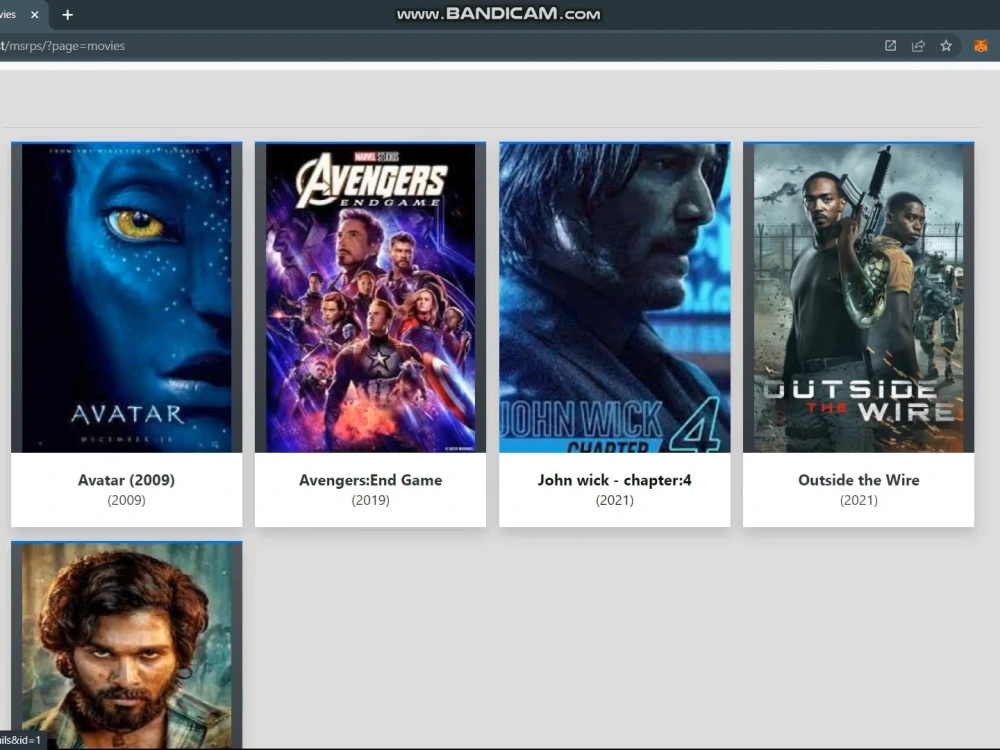Open page in app icon in address bar
Viewport: 1000px width, 750px height.
[890, 46]
